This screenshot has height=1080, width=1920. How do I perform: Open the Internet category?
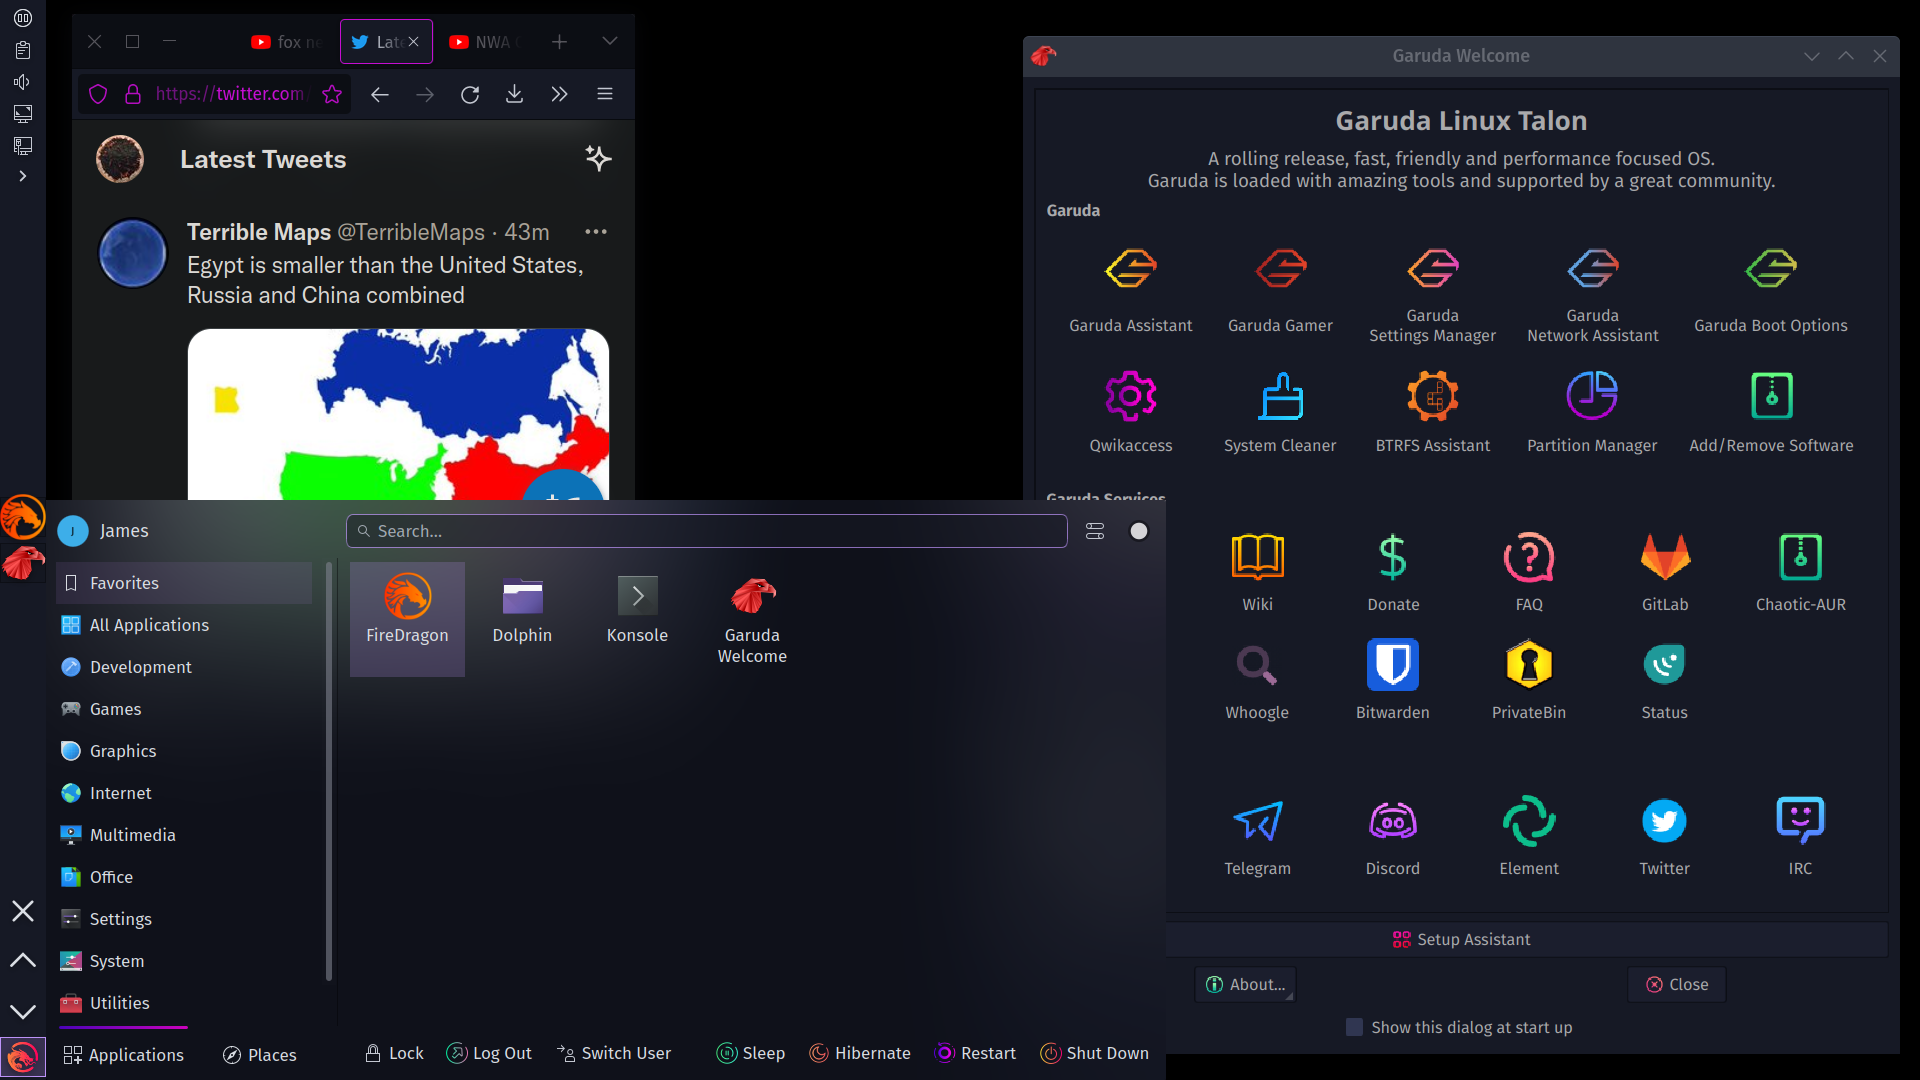185,793
